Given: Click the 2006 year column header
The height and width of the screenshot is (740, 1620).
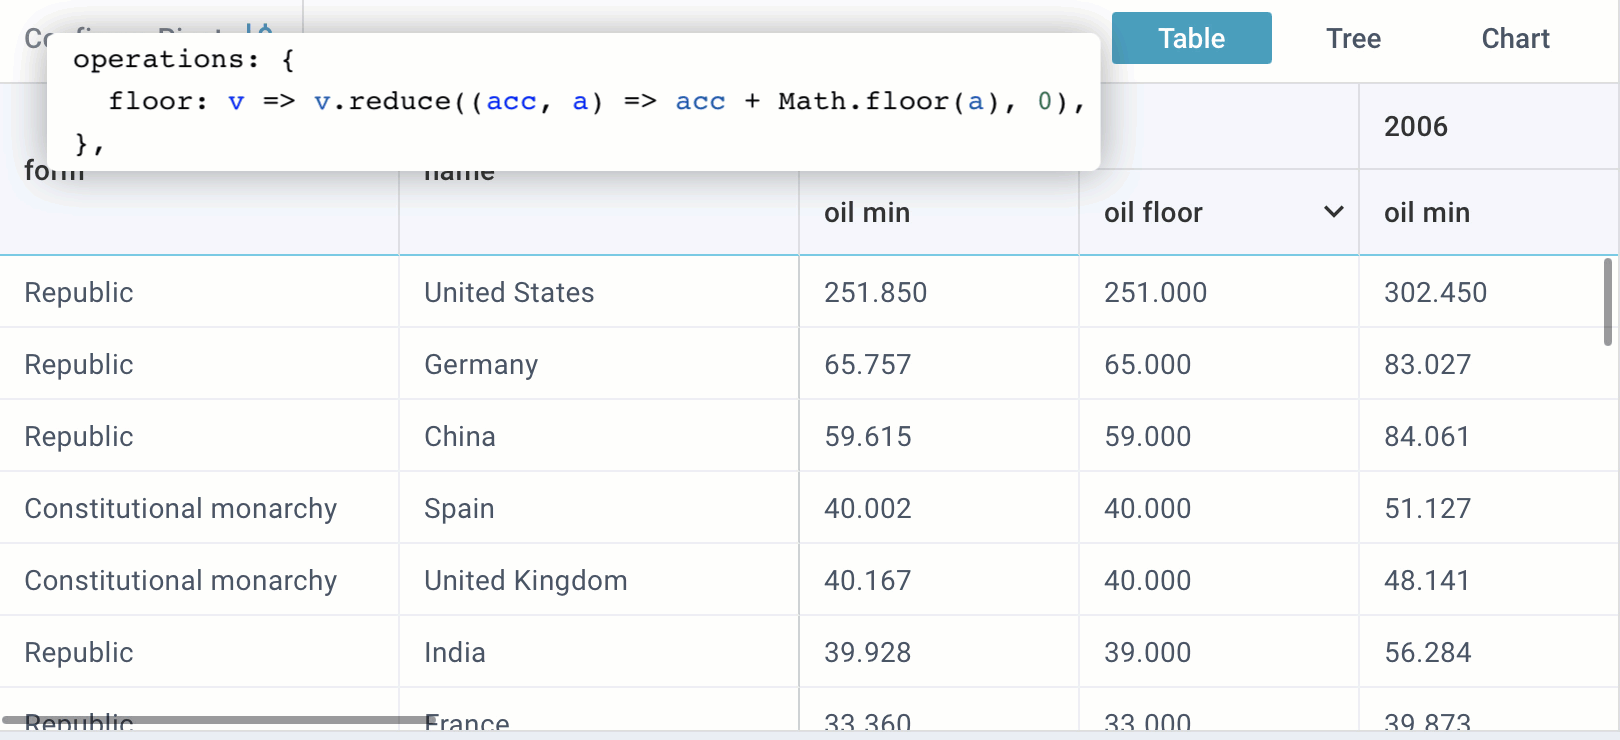Looking at the screenshot, I should click(1415, 127).
